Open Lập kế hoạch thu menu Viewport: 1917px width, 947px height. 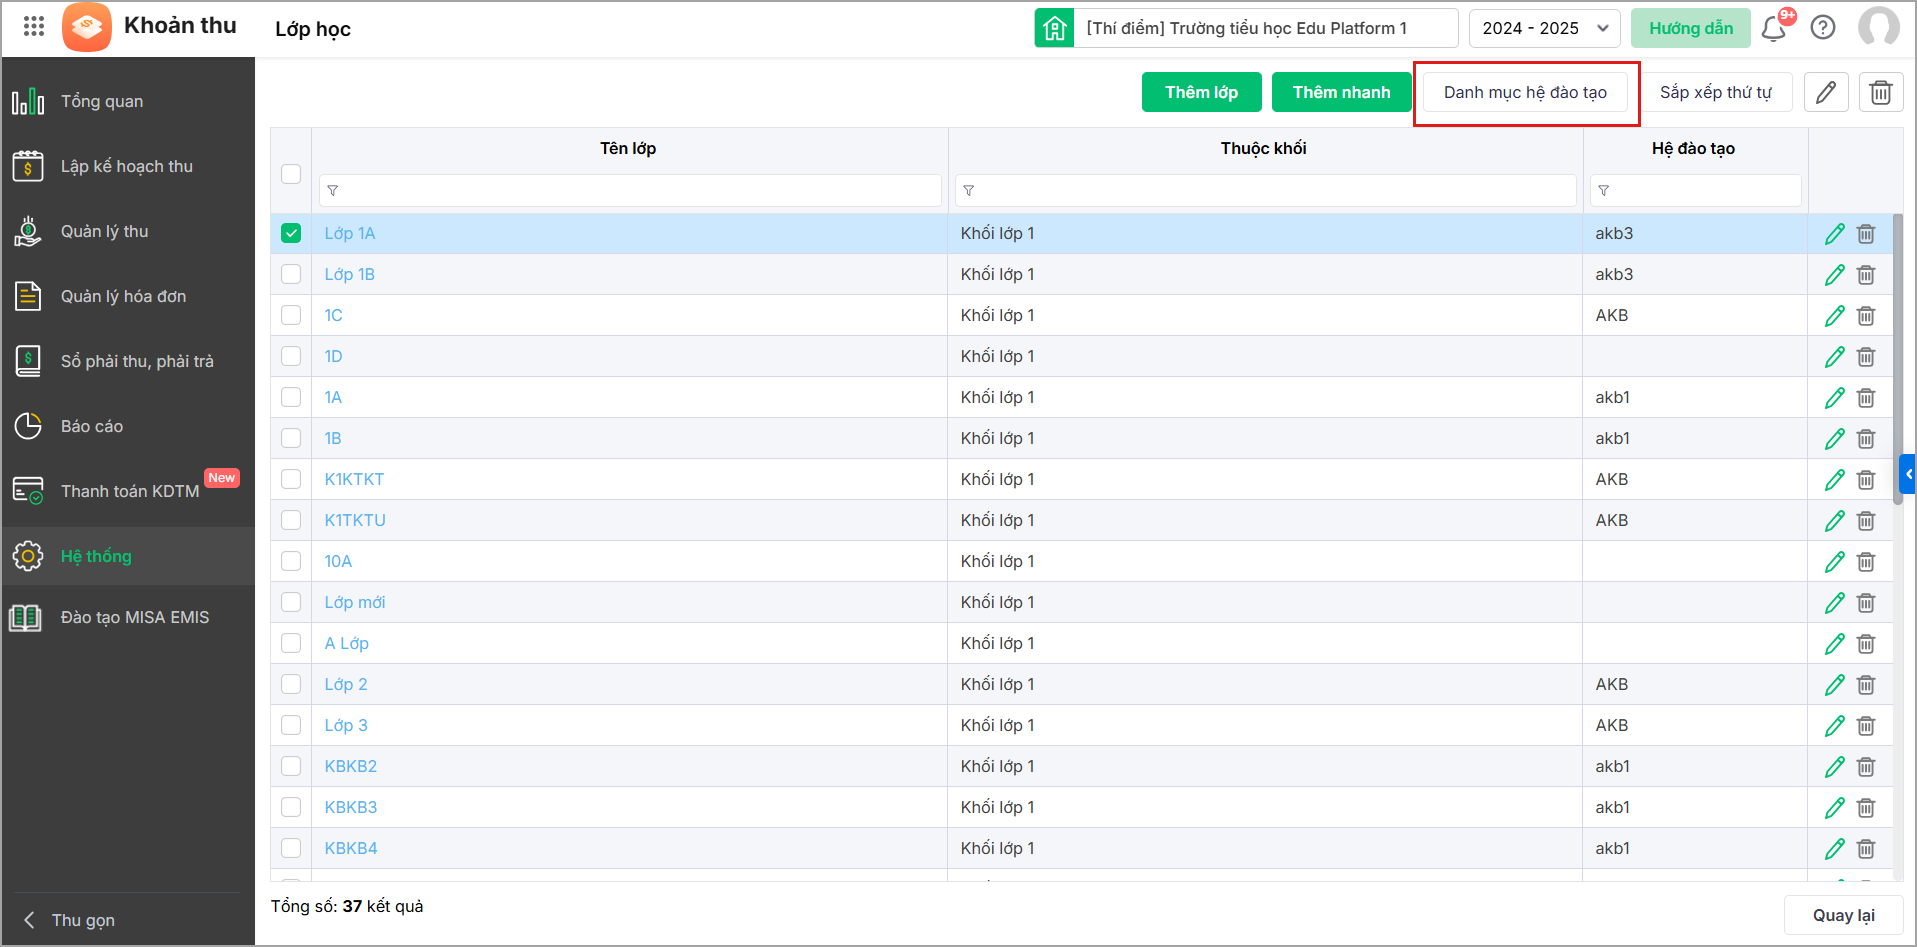tap(128, 166)
